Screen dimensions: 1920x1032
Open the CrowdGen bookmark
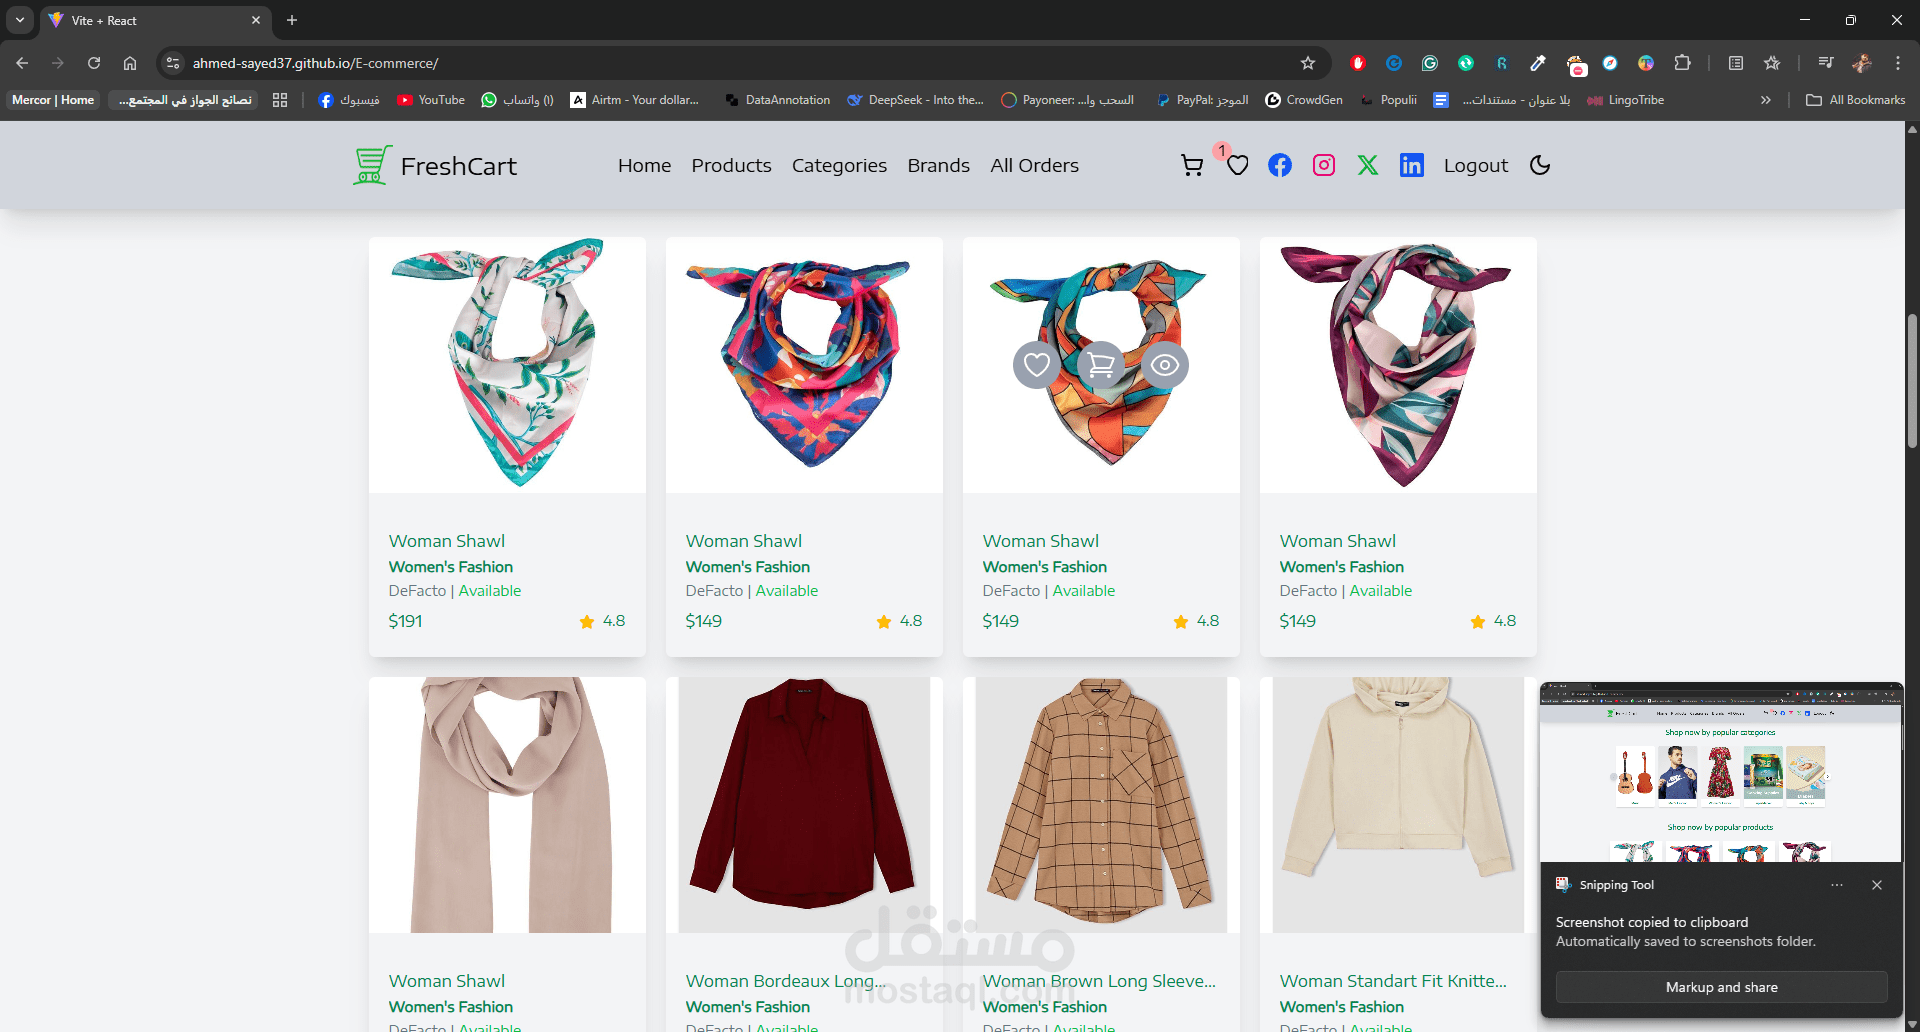(x=1304, y=100)
